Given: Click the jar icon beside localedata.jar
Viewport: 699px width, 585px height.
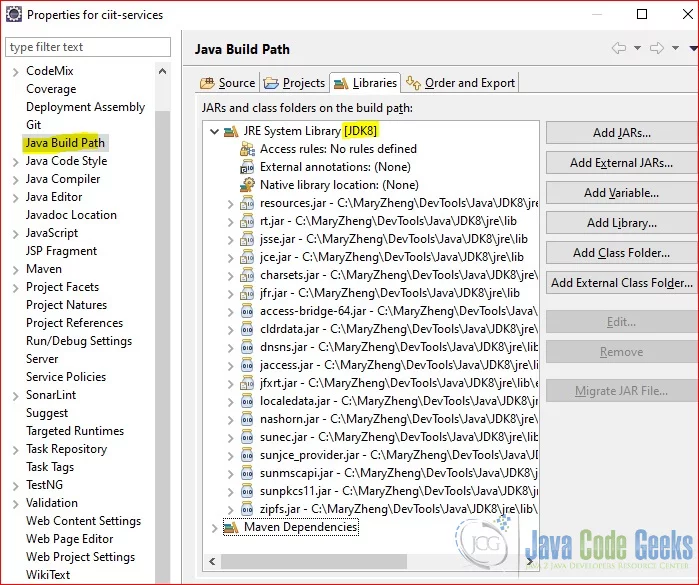Looking at the screenshot, I should [247, 401].
